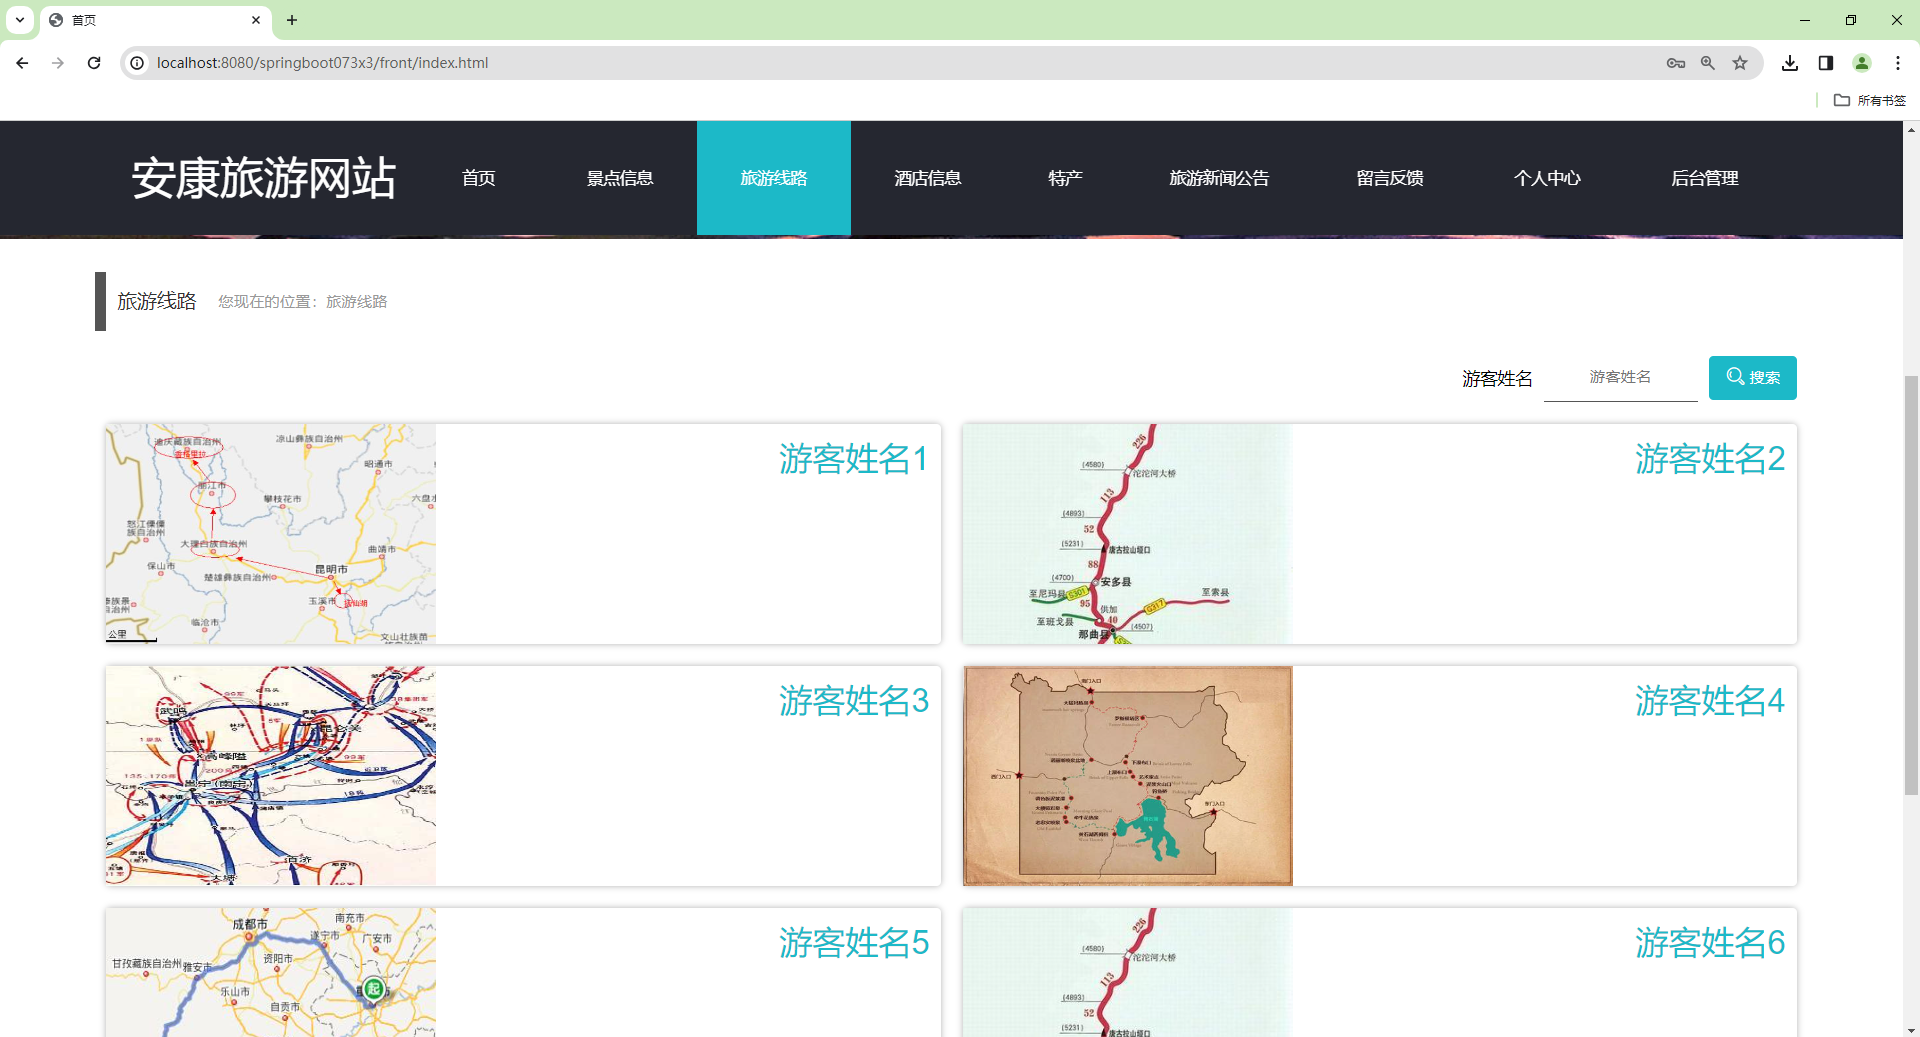Bookmark this page with the star

1740,63
